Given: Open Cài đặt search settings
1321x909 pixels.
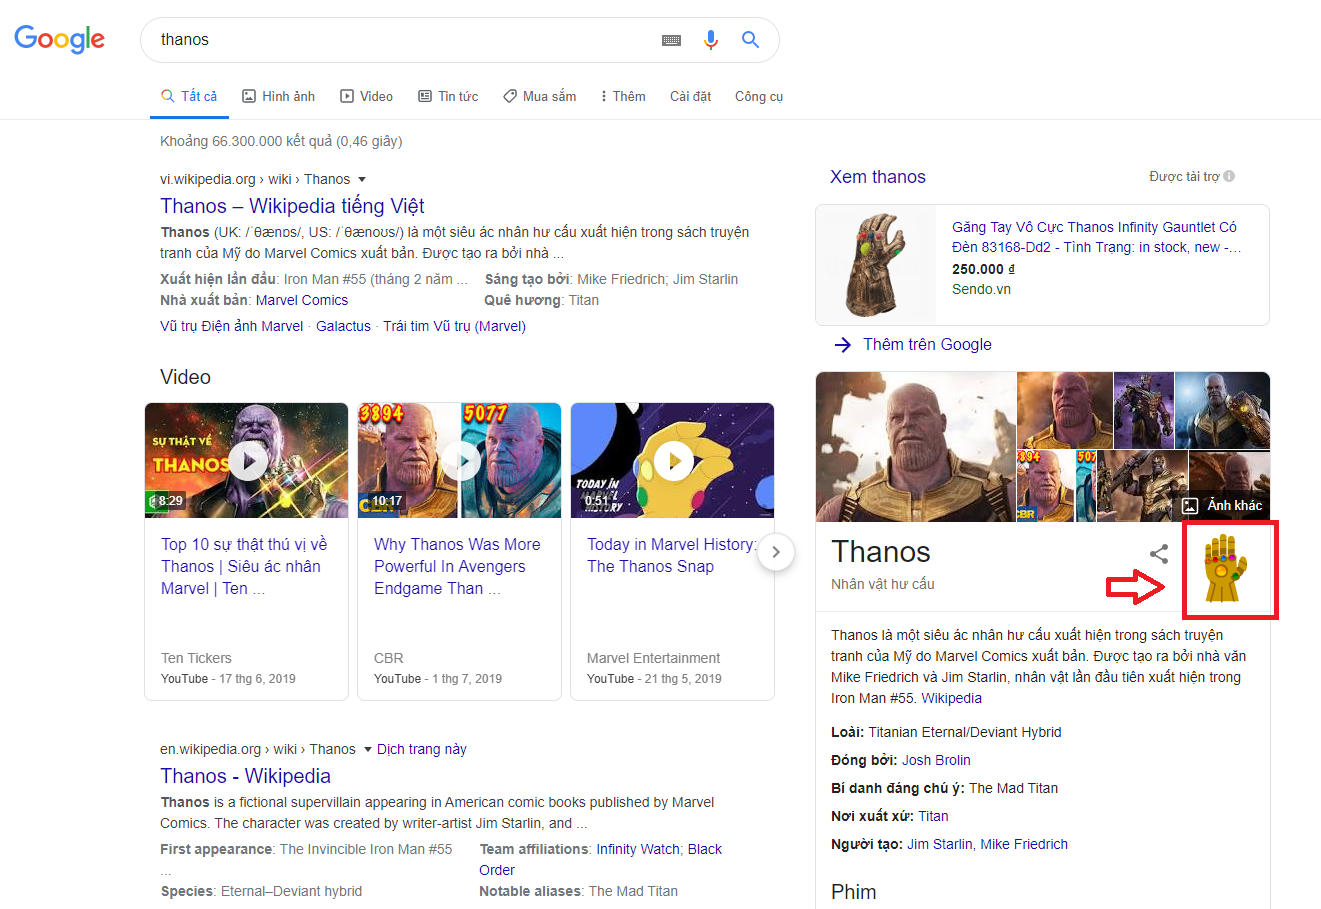Looking at the screenshot, I should (x=690, y=96).
